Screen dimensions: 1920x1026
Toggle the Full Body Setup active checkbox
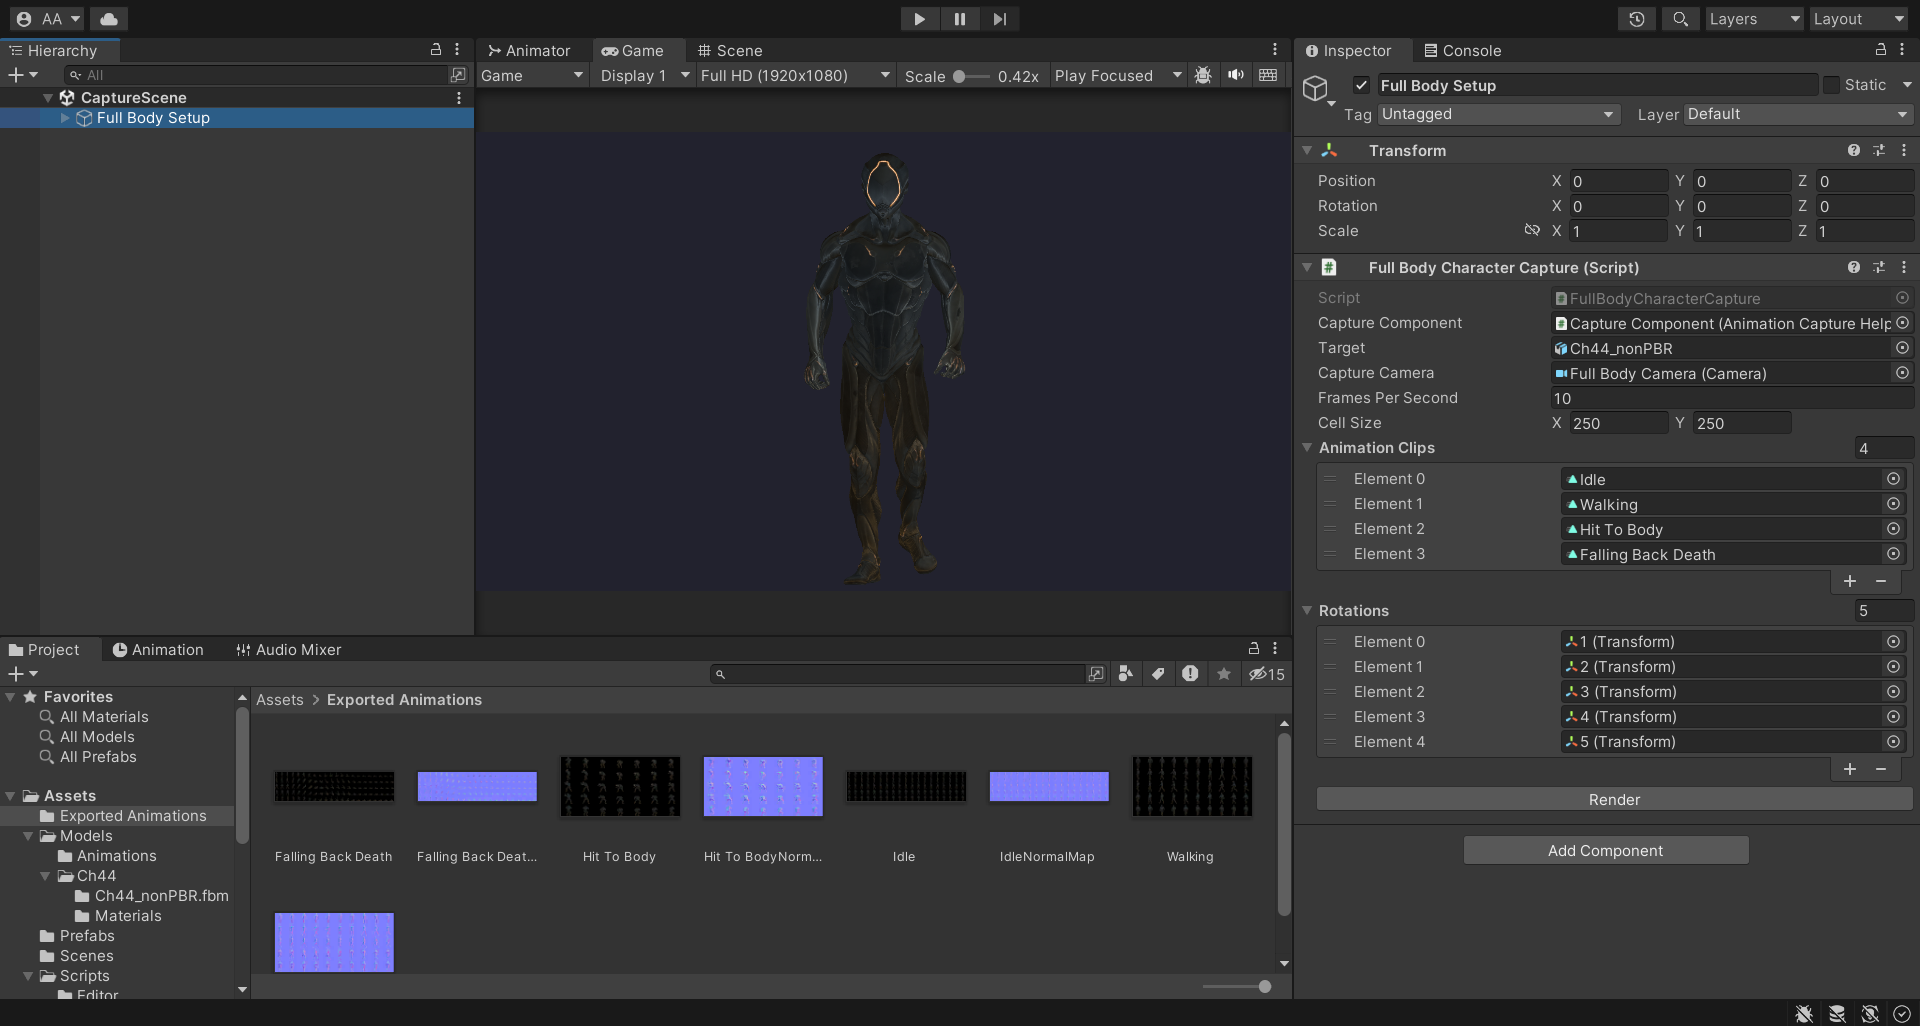[1361, 85]
